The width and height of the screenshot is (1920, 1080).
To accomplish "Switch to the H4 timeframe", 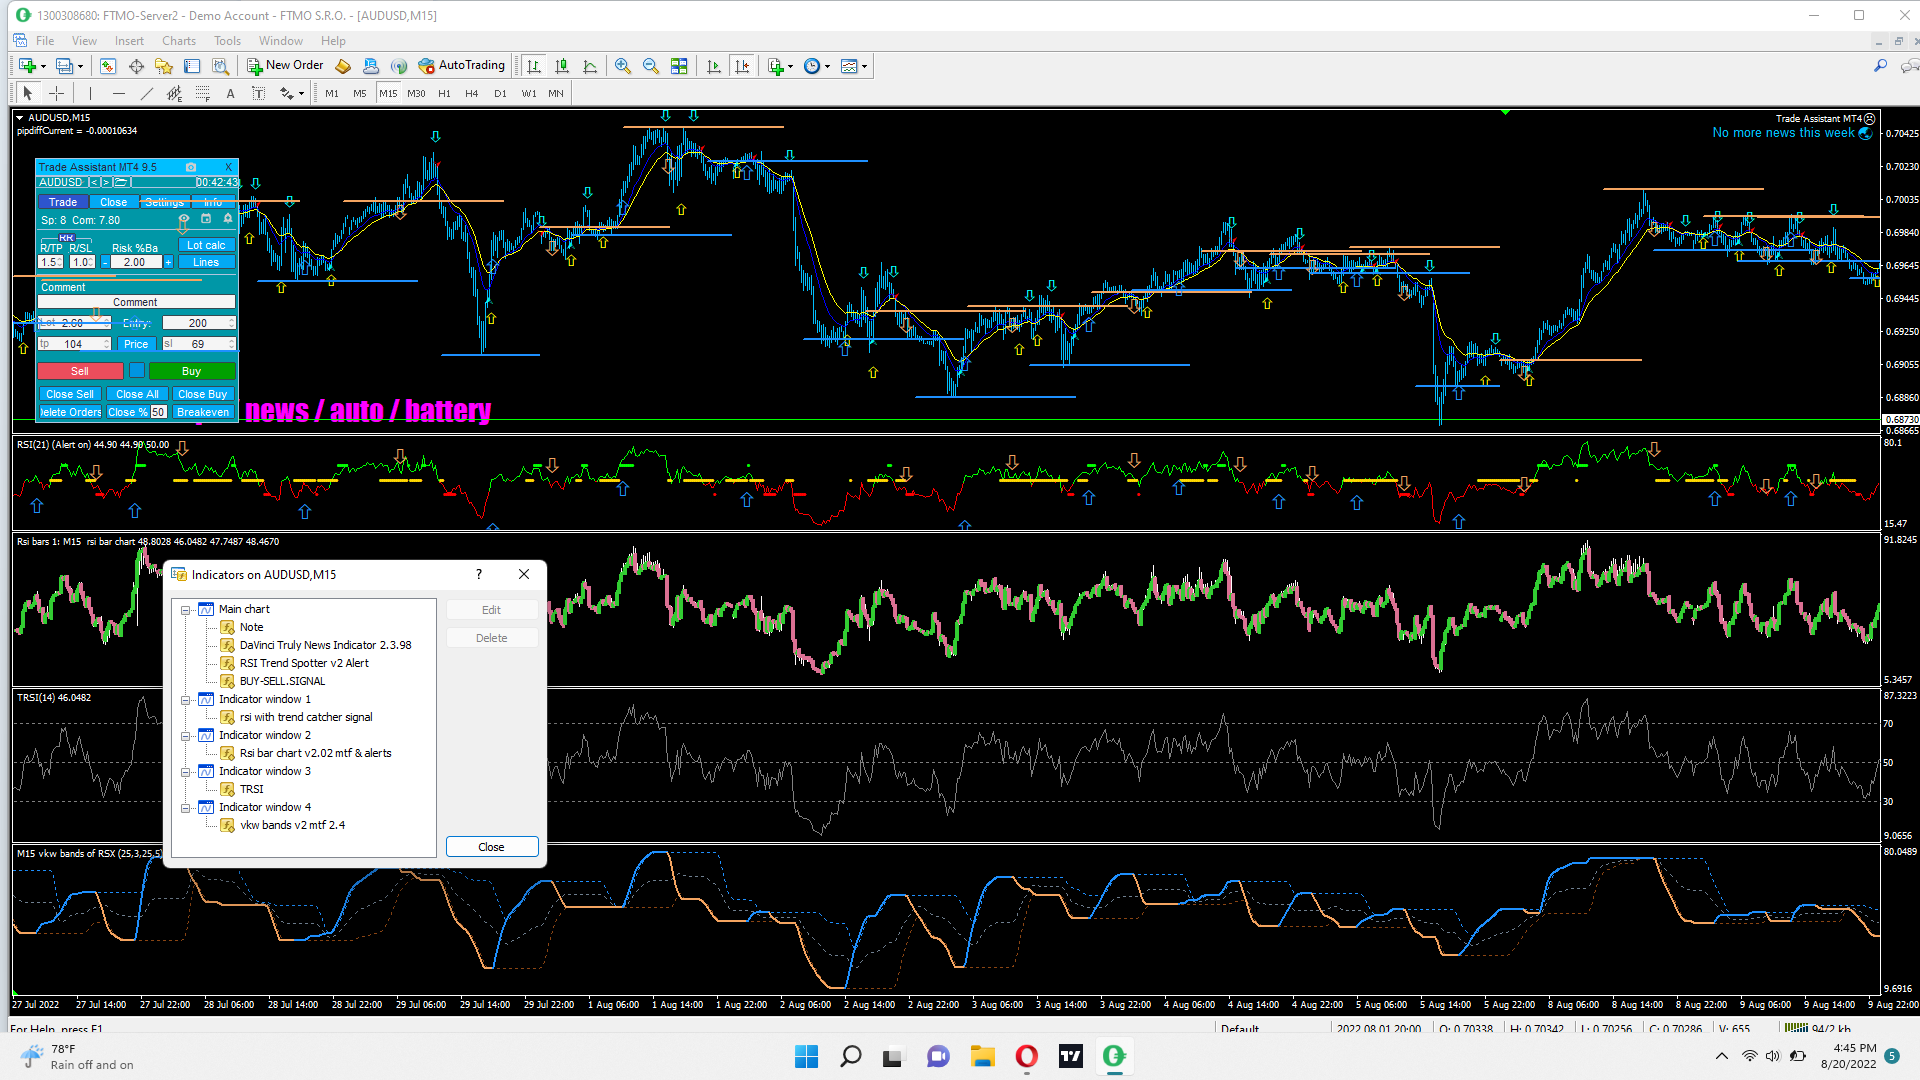I will [471, 93].
